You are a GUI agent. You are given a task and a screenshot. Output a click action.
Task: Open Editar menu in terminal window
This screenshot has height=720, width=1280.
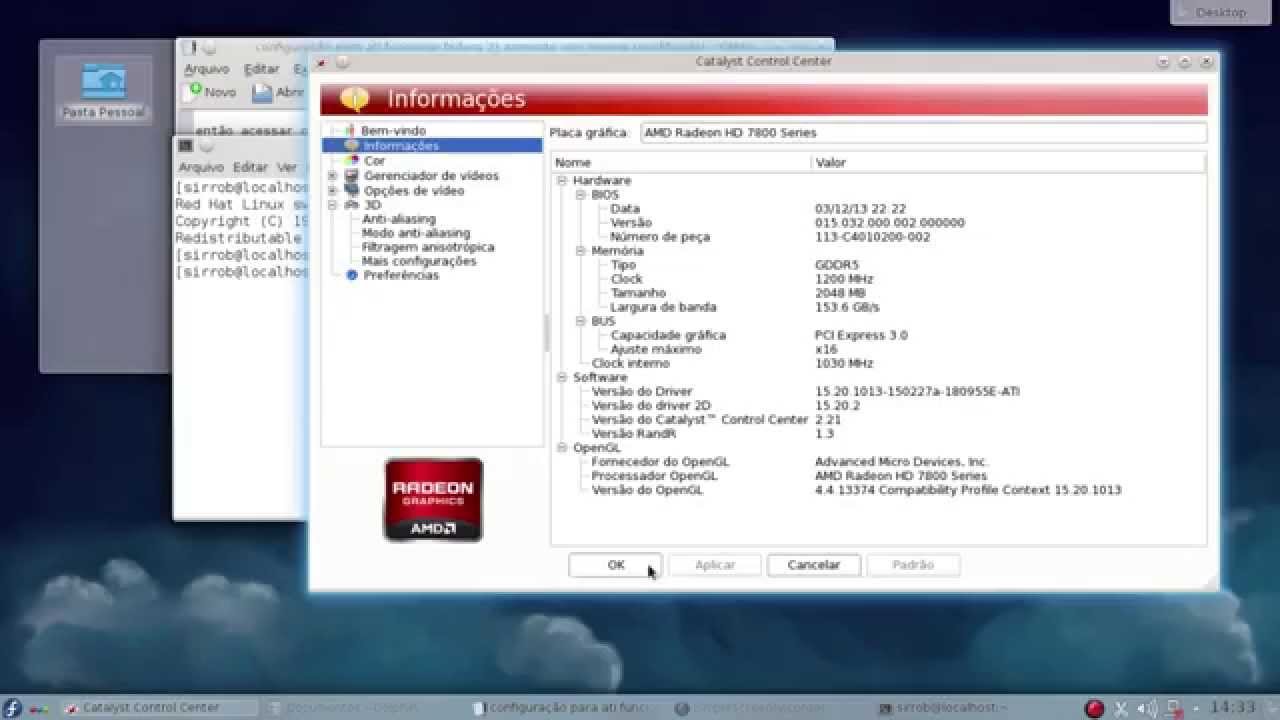(x=251, y=167)
